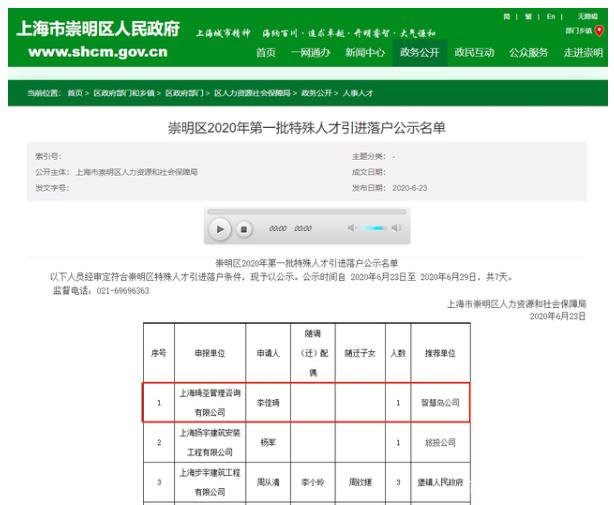Click the supervision phone 021-69696363
The width and height of the screenshot is (614, 505).
tap(123, 291)
